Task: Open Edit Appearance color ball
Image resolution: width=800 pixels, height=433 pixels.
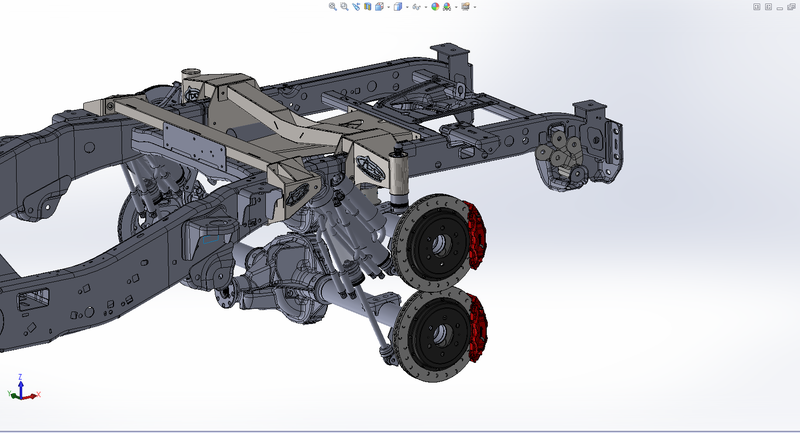Action: [x=435, y=7]
